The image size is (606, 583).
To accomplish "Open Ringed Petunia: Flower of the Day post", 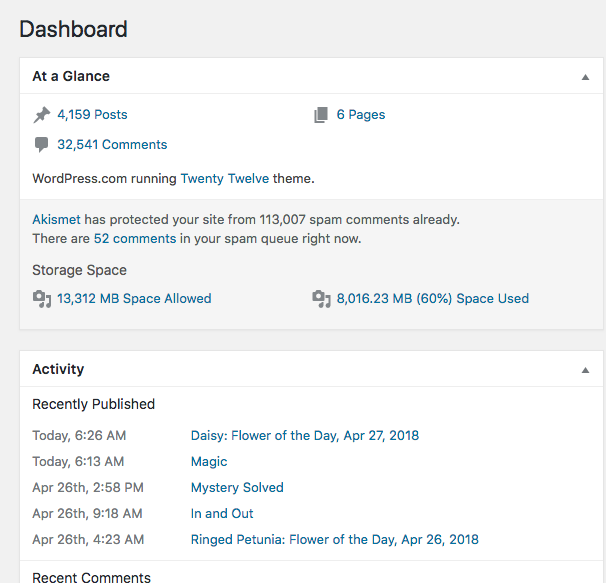I will click(334, 540).
